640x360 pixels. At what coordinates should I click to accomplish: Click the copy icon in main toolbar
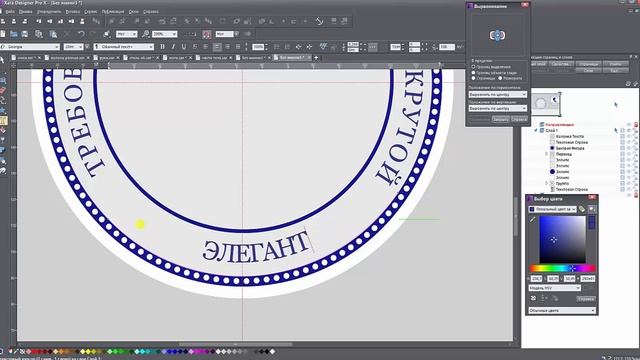[x=39, y=34]
